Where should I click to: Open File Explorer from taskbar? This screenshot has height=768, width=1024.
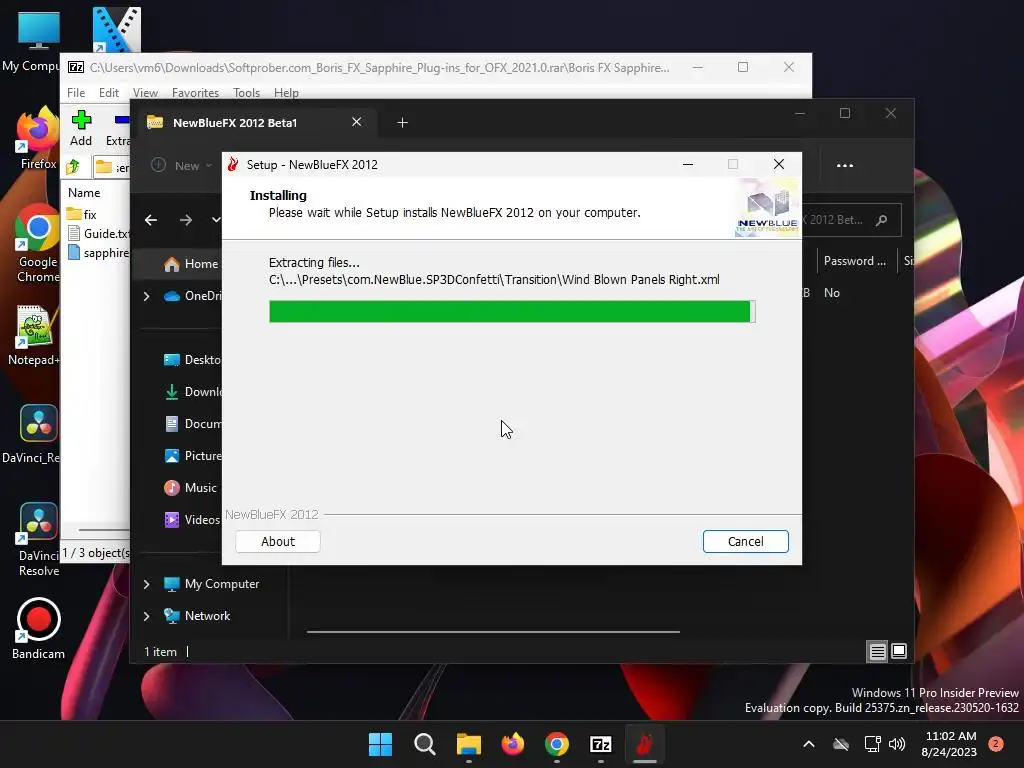point(468,744)
